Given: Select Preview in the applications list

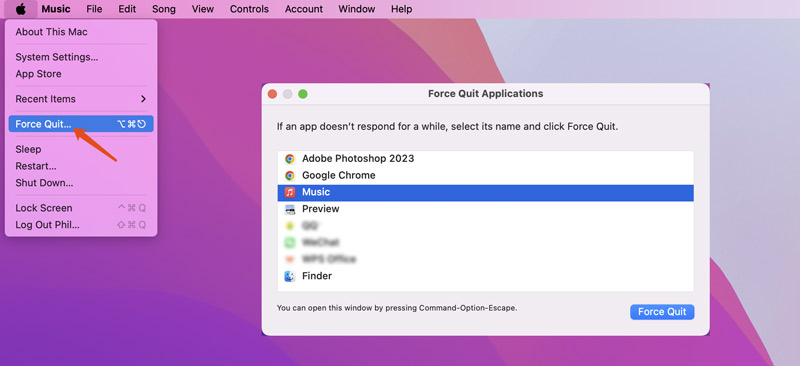Looking at the screenshot, I should click(485, 209).
